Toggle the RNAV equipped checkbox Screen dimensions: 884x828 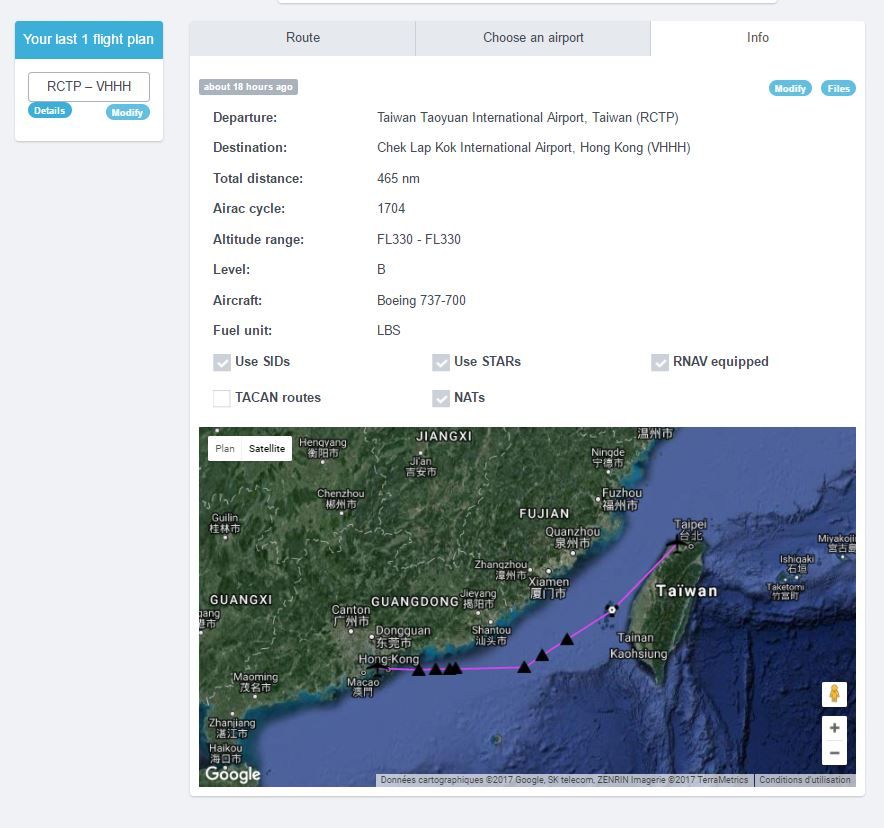pos(660,362)
